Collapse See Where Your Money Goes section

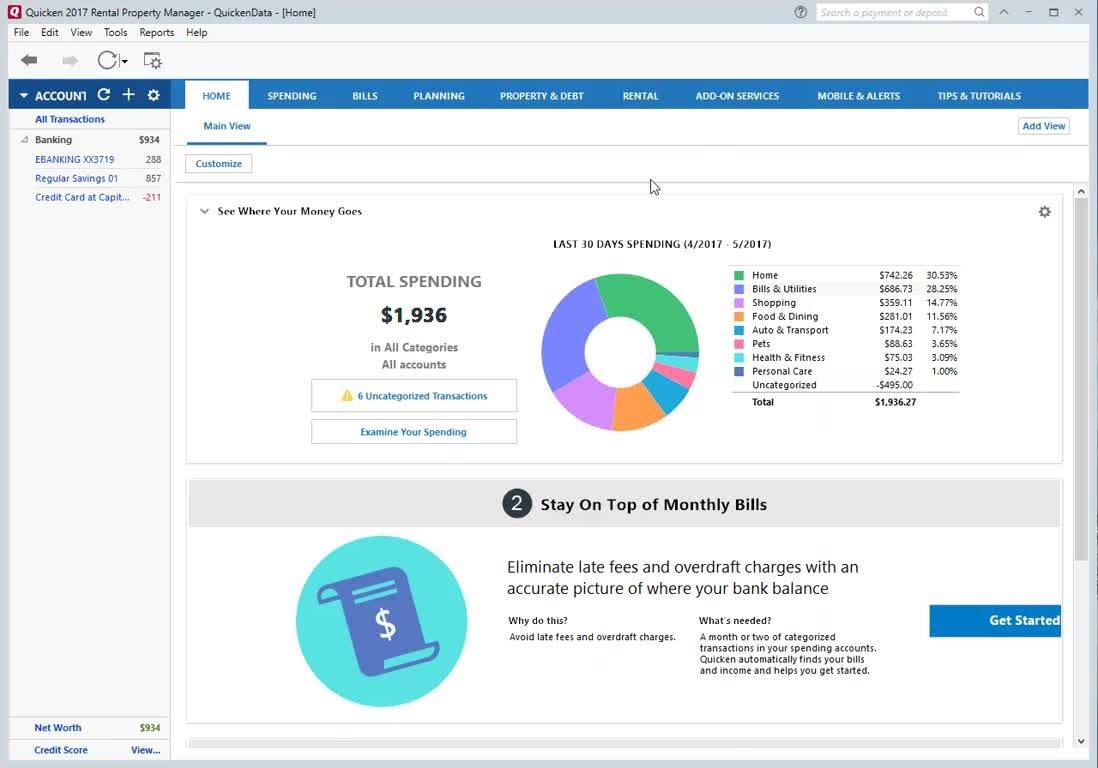pyautogui.click(x=204, y=212)
